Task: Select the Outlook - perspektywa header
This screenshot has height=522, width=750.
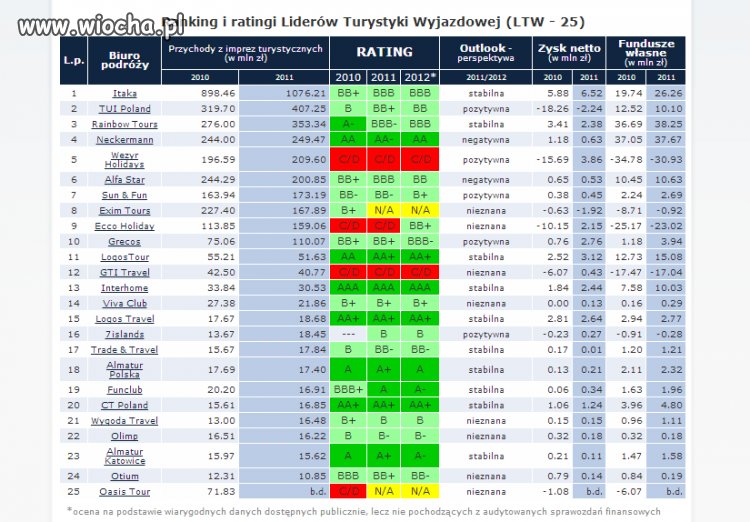Action: (486, 53)
